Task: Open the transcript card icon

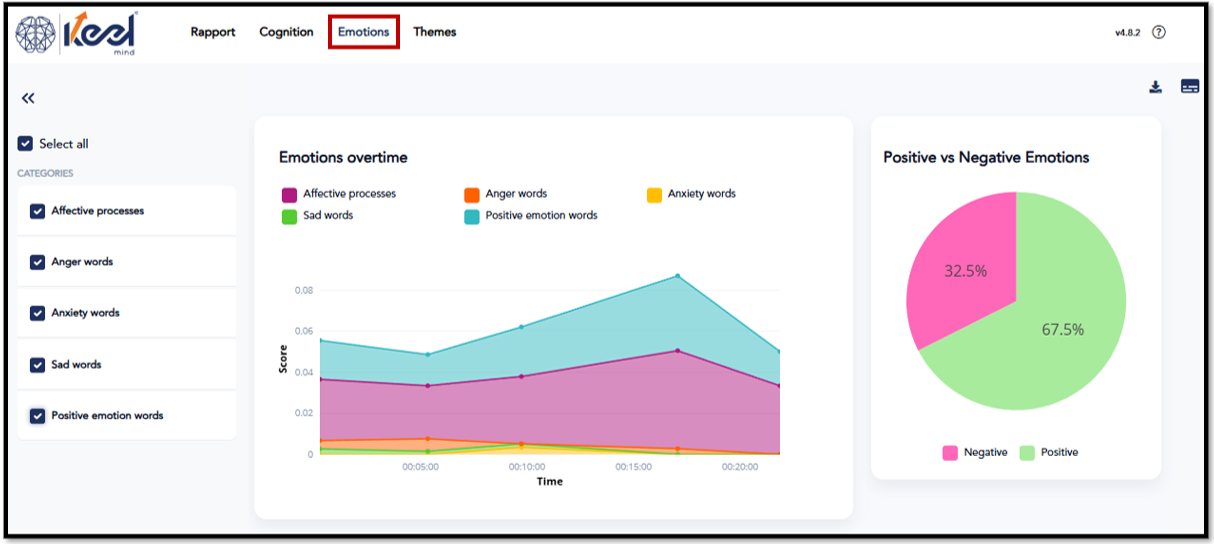Action: point(1190,87)
